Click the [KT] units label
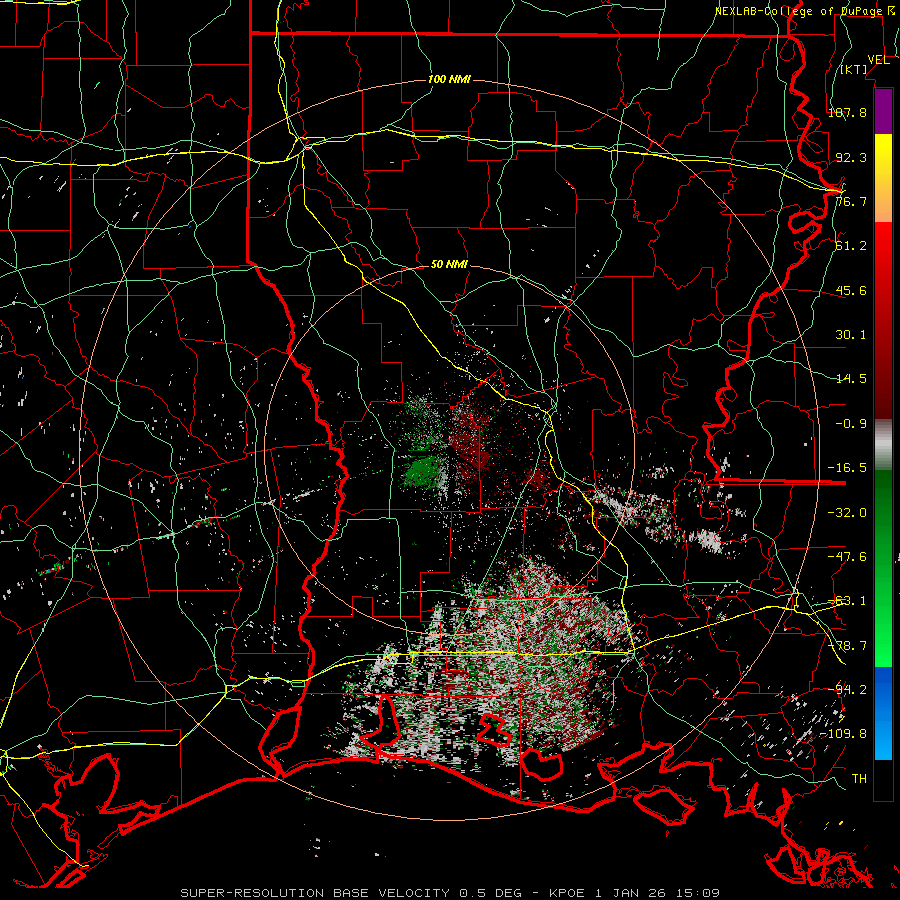900x900 pixels. (x=854, y=69)
